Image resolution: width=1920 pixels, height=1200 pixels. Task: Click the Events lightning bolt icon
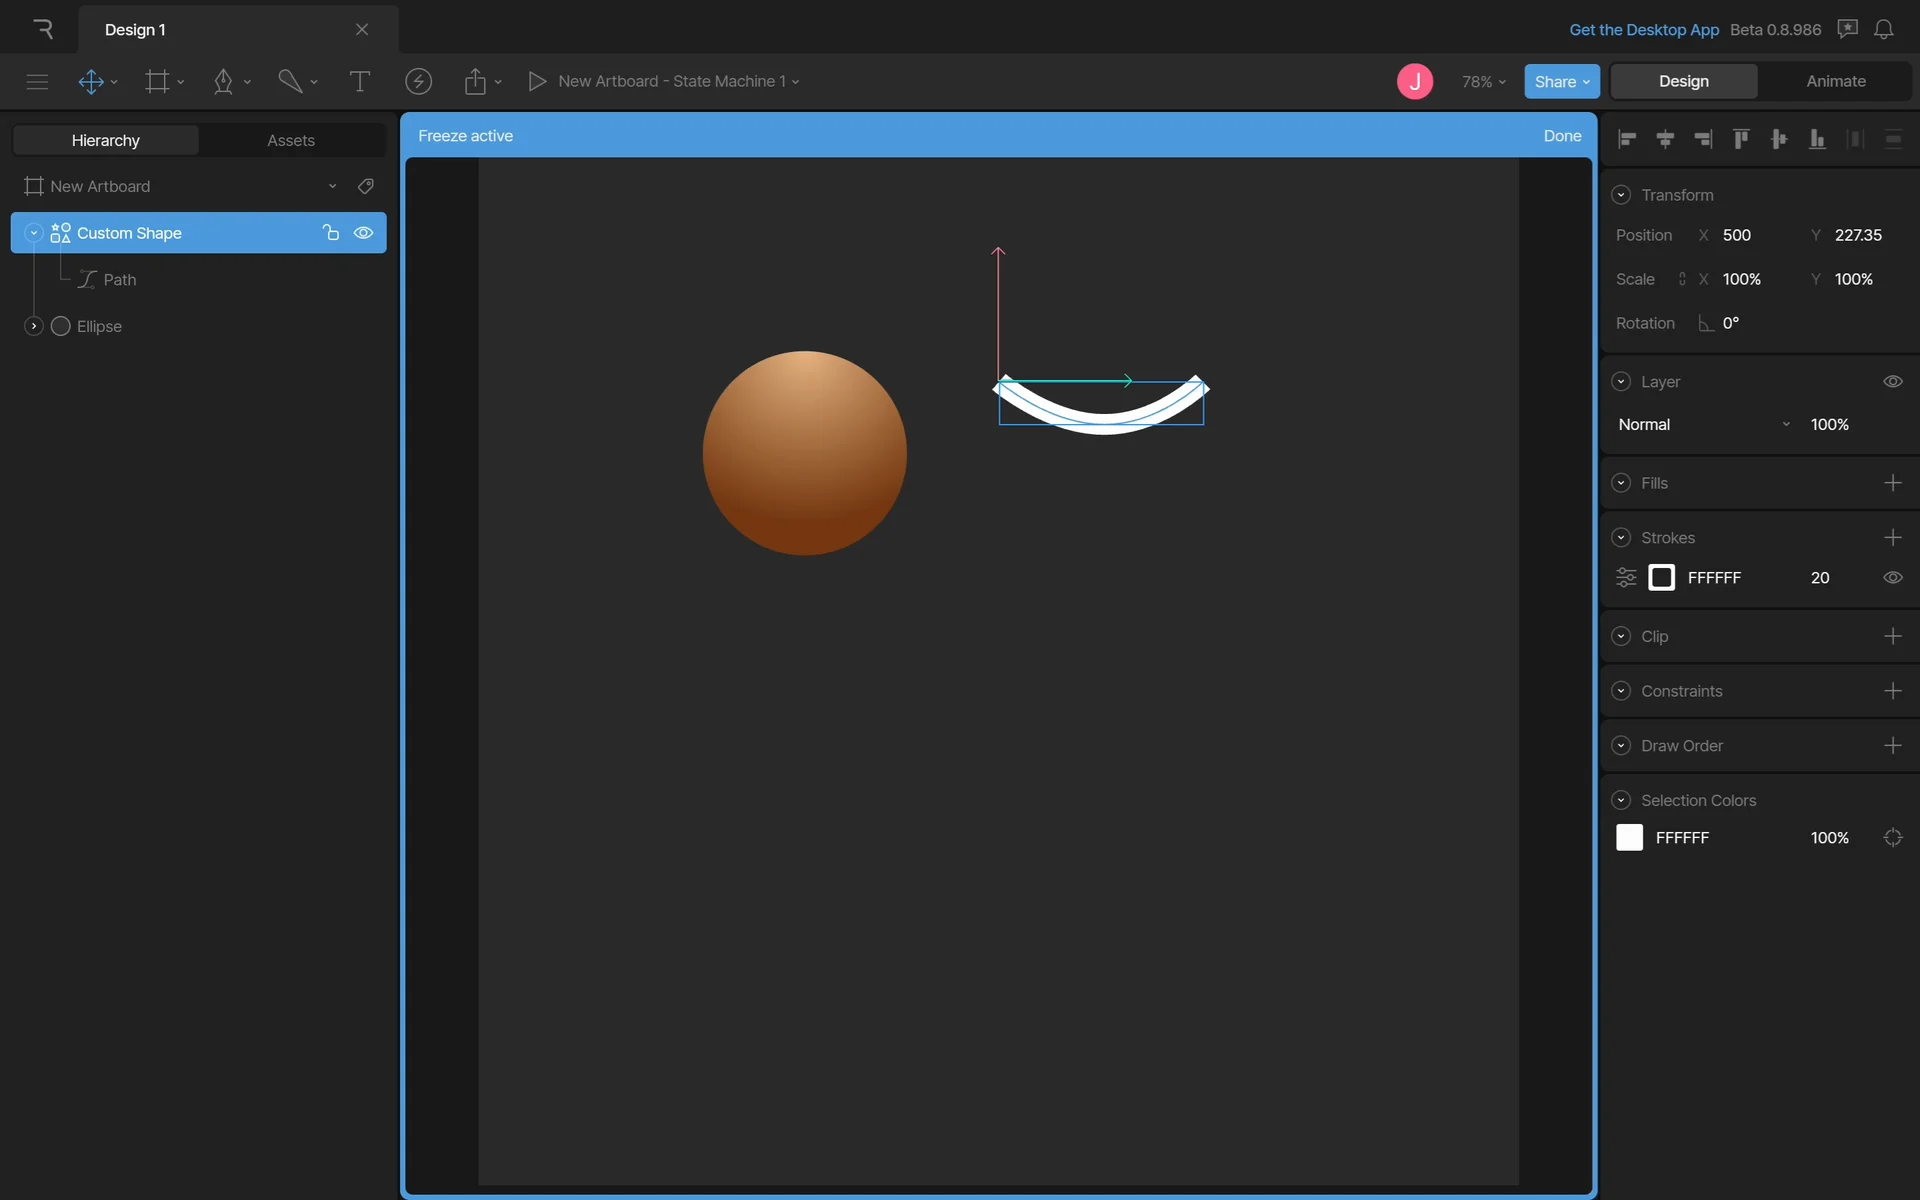coord(418,82)
